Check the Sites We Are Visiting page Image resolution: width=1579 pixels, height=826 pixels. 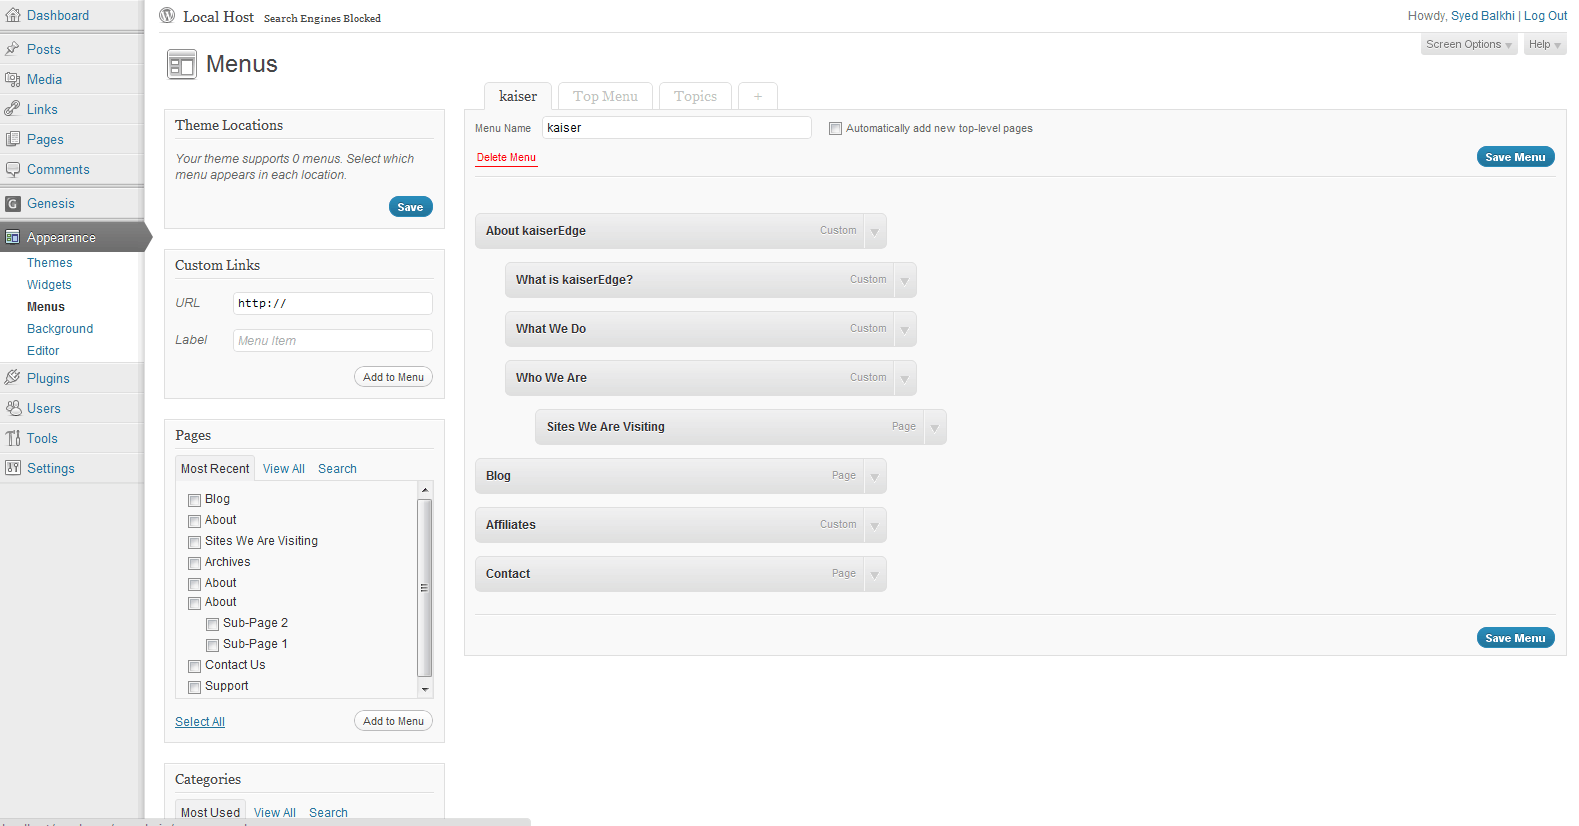[x=195, y=542]
